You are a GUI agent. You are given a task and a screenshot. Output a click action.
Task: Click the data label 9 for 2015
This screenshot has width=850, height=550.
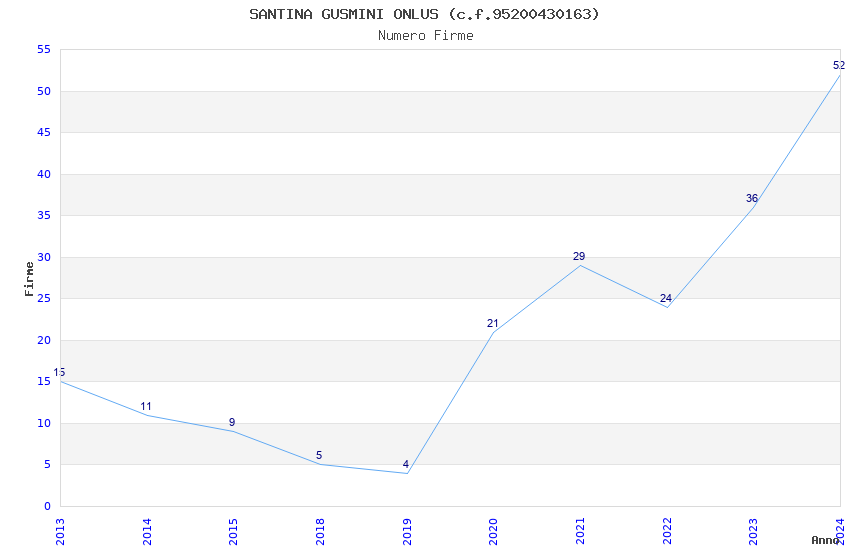(232, 422)
